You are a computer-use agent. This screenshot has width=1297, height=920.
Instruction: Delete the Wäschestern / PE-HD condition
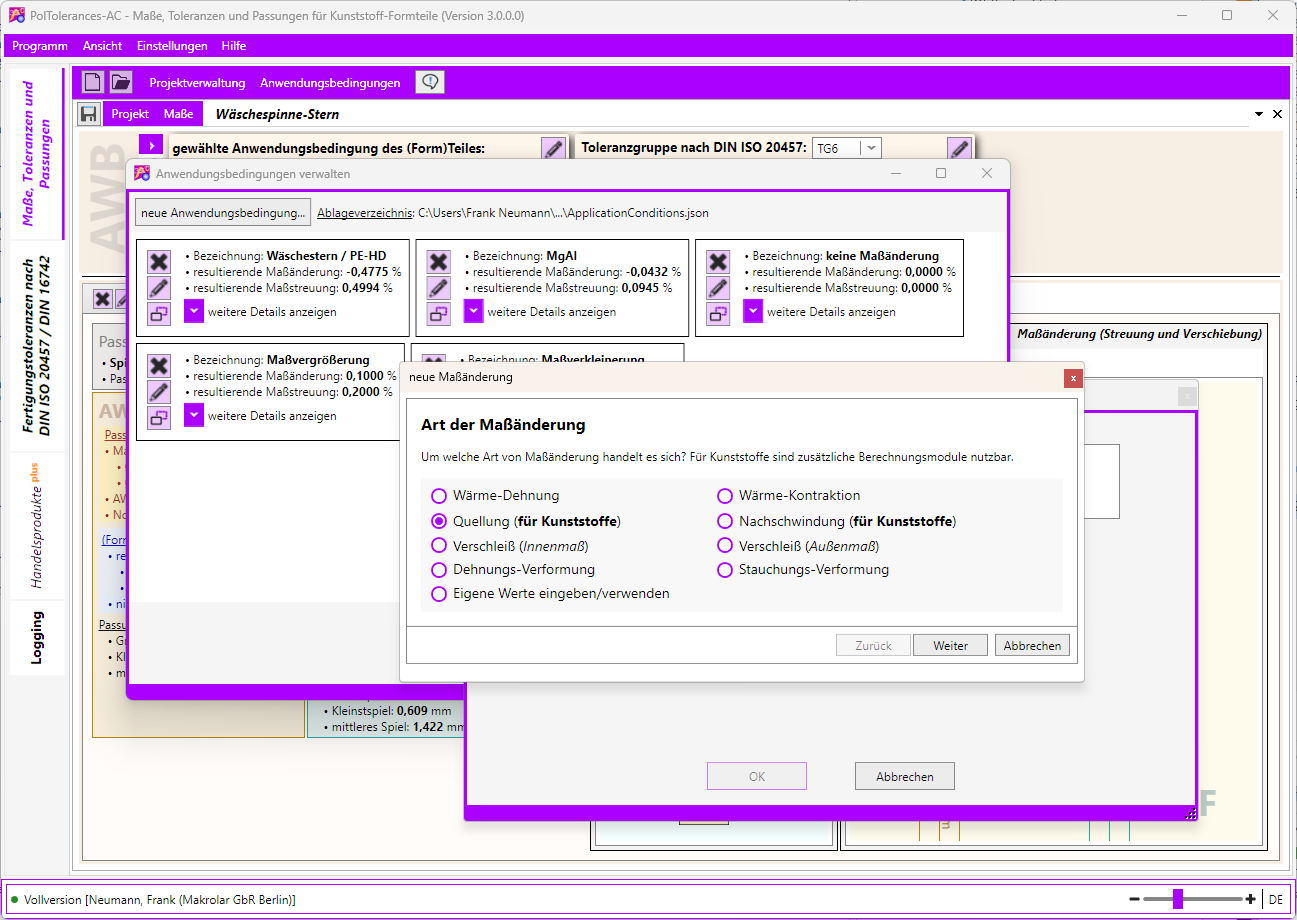[159, 262]
